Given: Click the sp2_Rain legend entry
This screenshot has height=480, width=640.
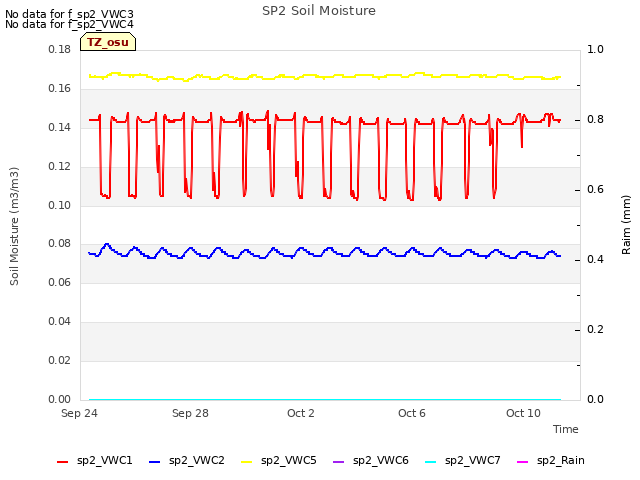Looking at the screenshot, I should point(551,461).
